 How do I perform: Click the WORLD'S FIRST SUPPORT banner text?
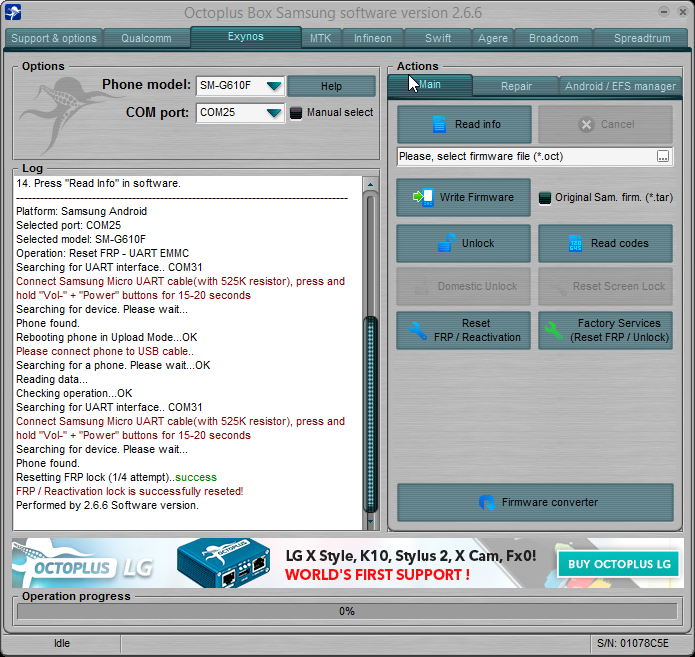point(377,575)
